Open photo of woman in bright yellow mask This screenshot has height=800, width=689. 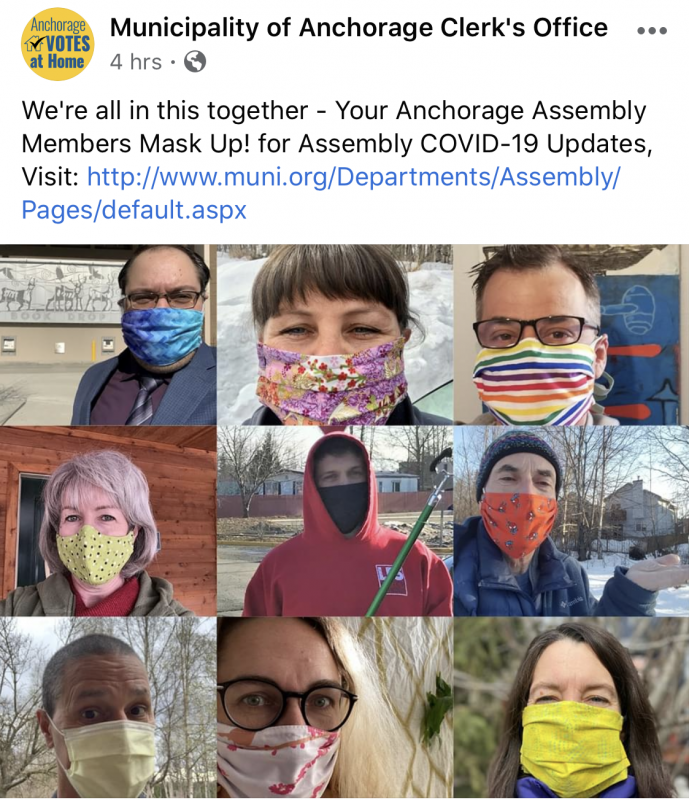[572, 708]
